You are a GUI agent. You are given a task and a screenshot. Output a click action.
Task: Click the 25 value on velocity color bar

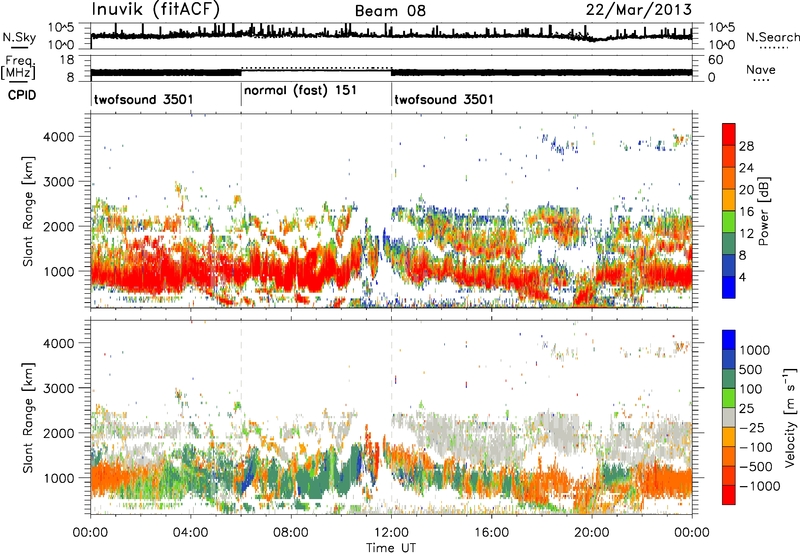click(747, 409)
